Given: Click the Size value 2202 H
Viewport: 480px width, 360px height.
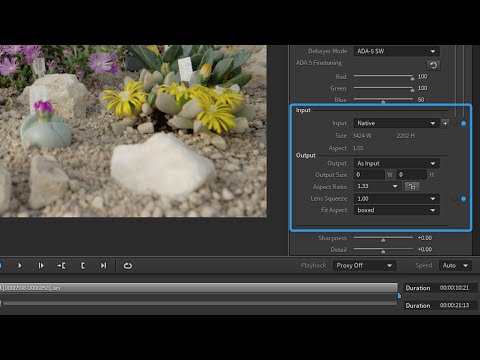Looking at the screenshot, I should pos(406,136).
